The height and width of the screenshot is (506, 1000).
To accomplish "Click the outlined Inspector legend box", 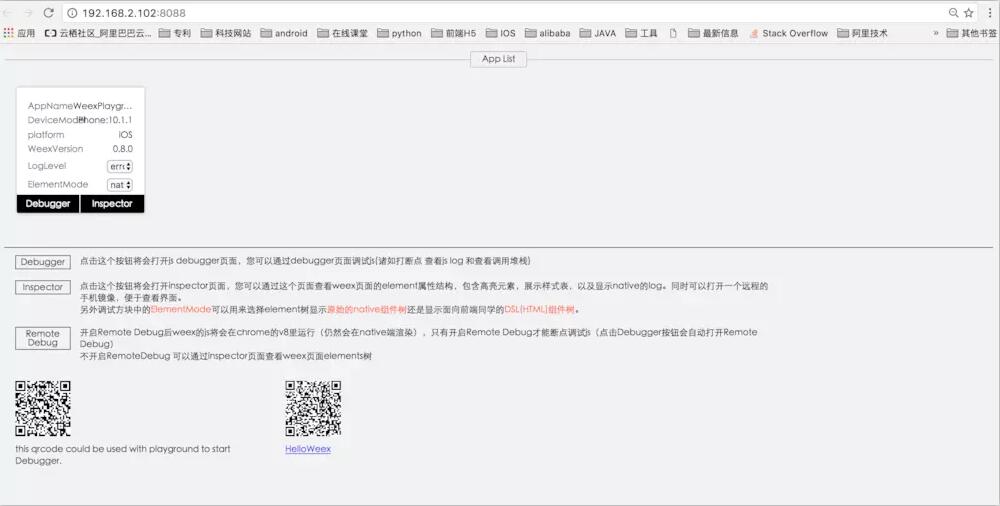I will click(x=43, y=287).
